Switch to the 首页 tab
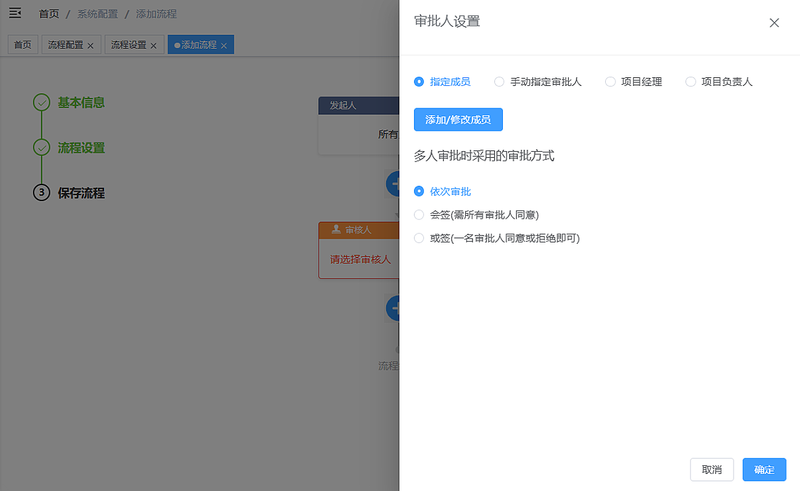This screenshot has height=491, width=800. pyautogui.click(x=22, y=45)
